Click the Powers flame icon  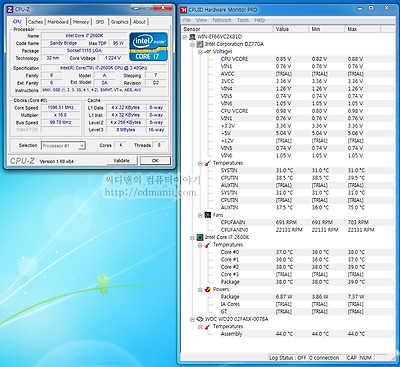tap(208, 289)
